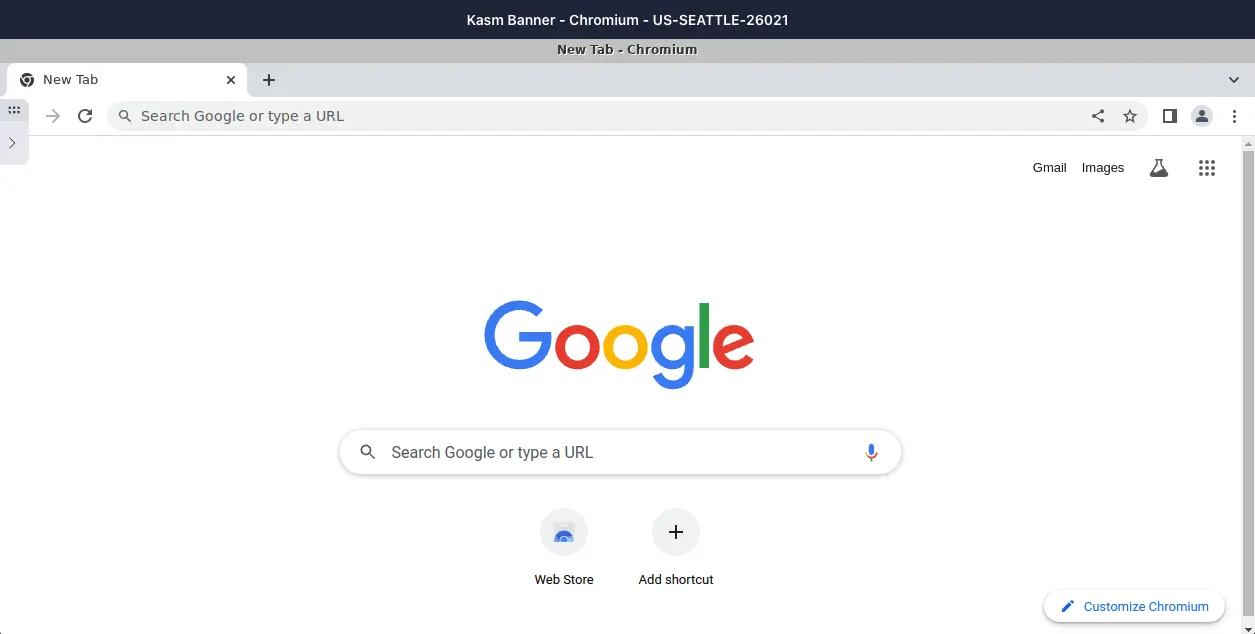The height and width of the screenshot is (634, 1255).
Task: Open Chromium three-dot menu
Action: (x=1235, y=116)
